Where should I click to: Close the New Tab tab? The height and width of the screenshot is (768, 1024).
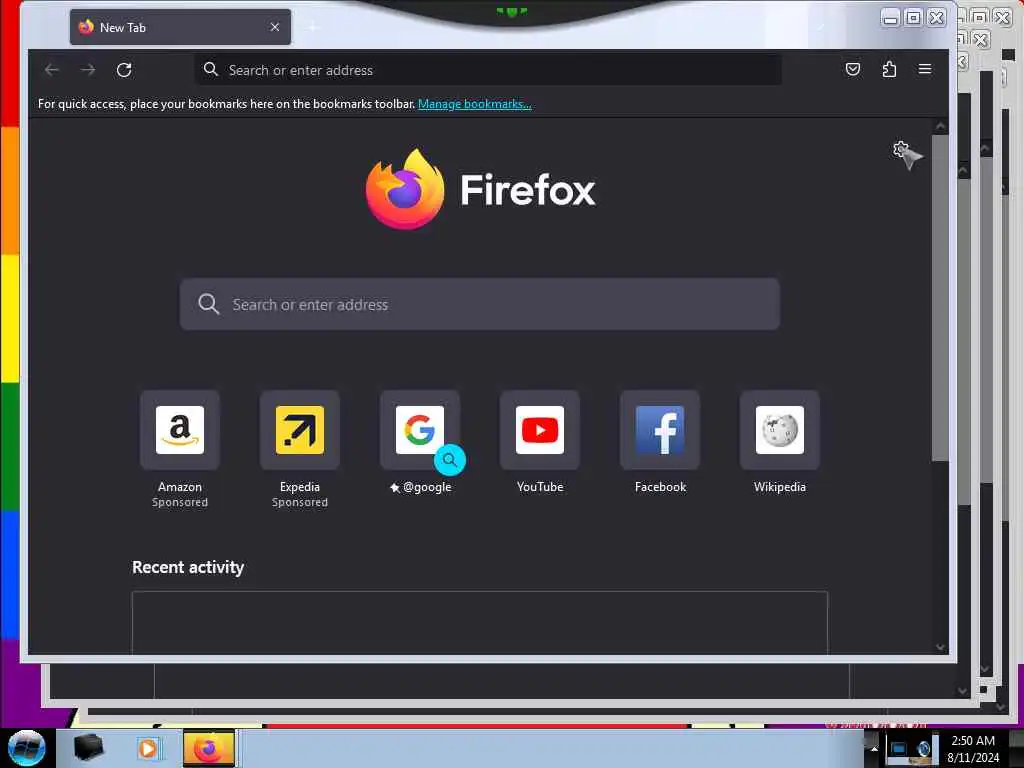click(x=275, y=27)
